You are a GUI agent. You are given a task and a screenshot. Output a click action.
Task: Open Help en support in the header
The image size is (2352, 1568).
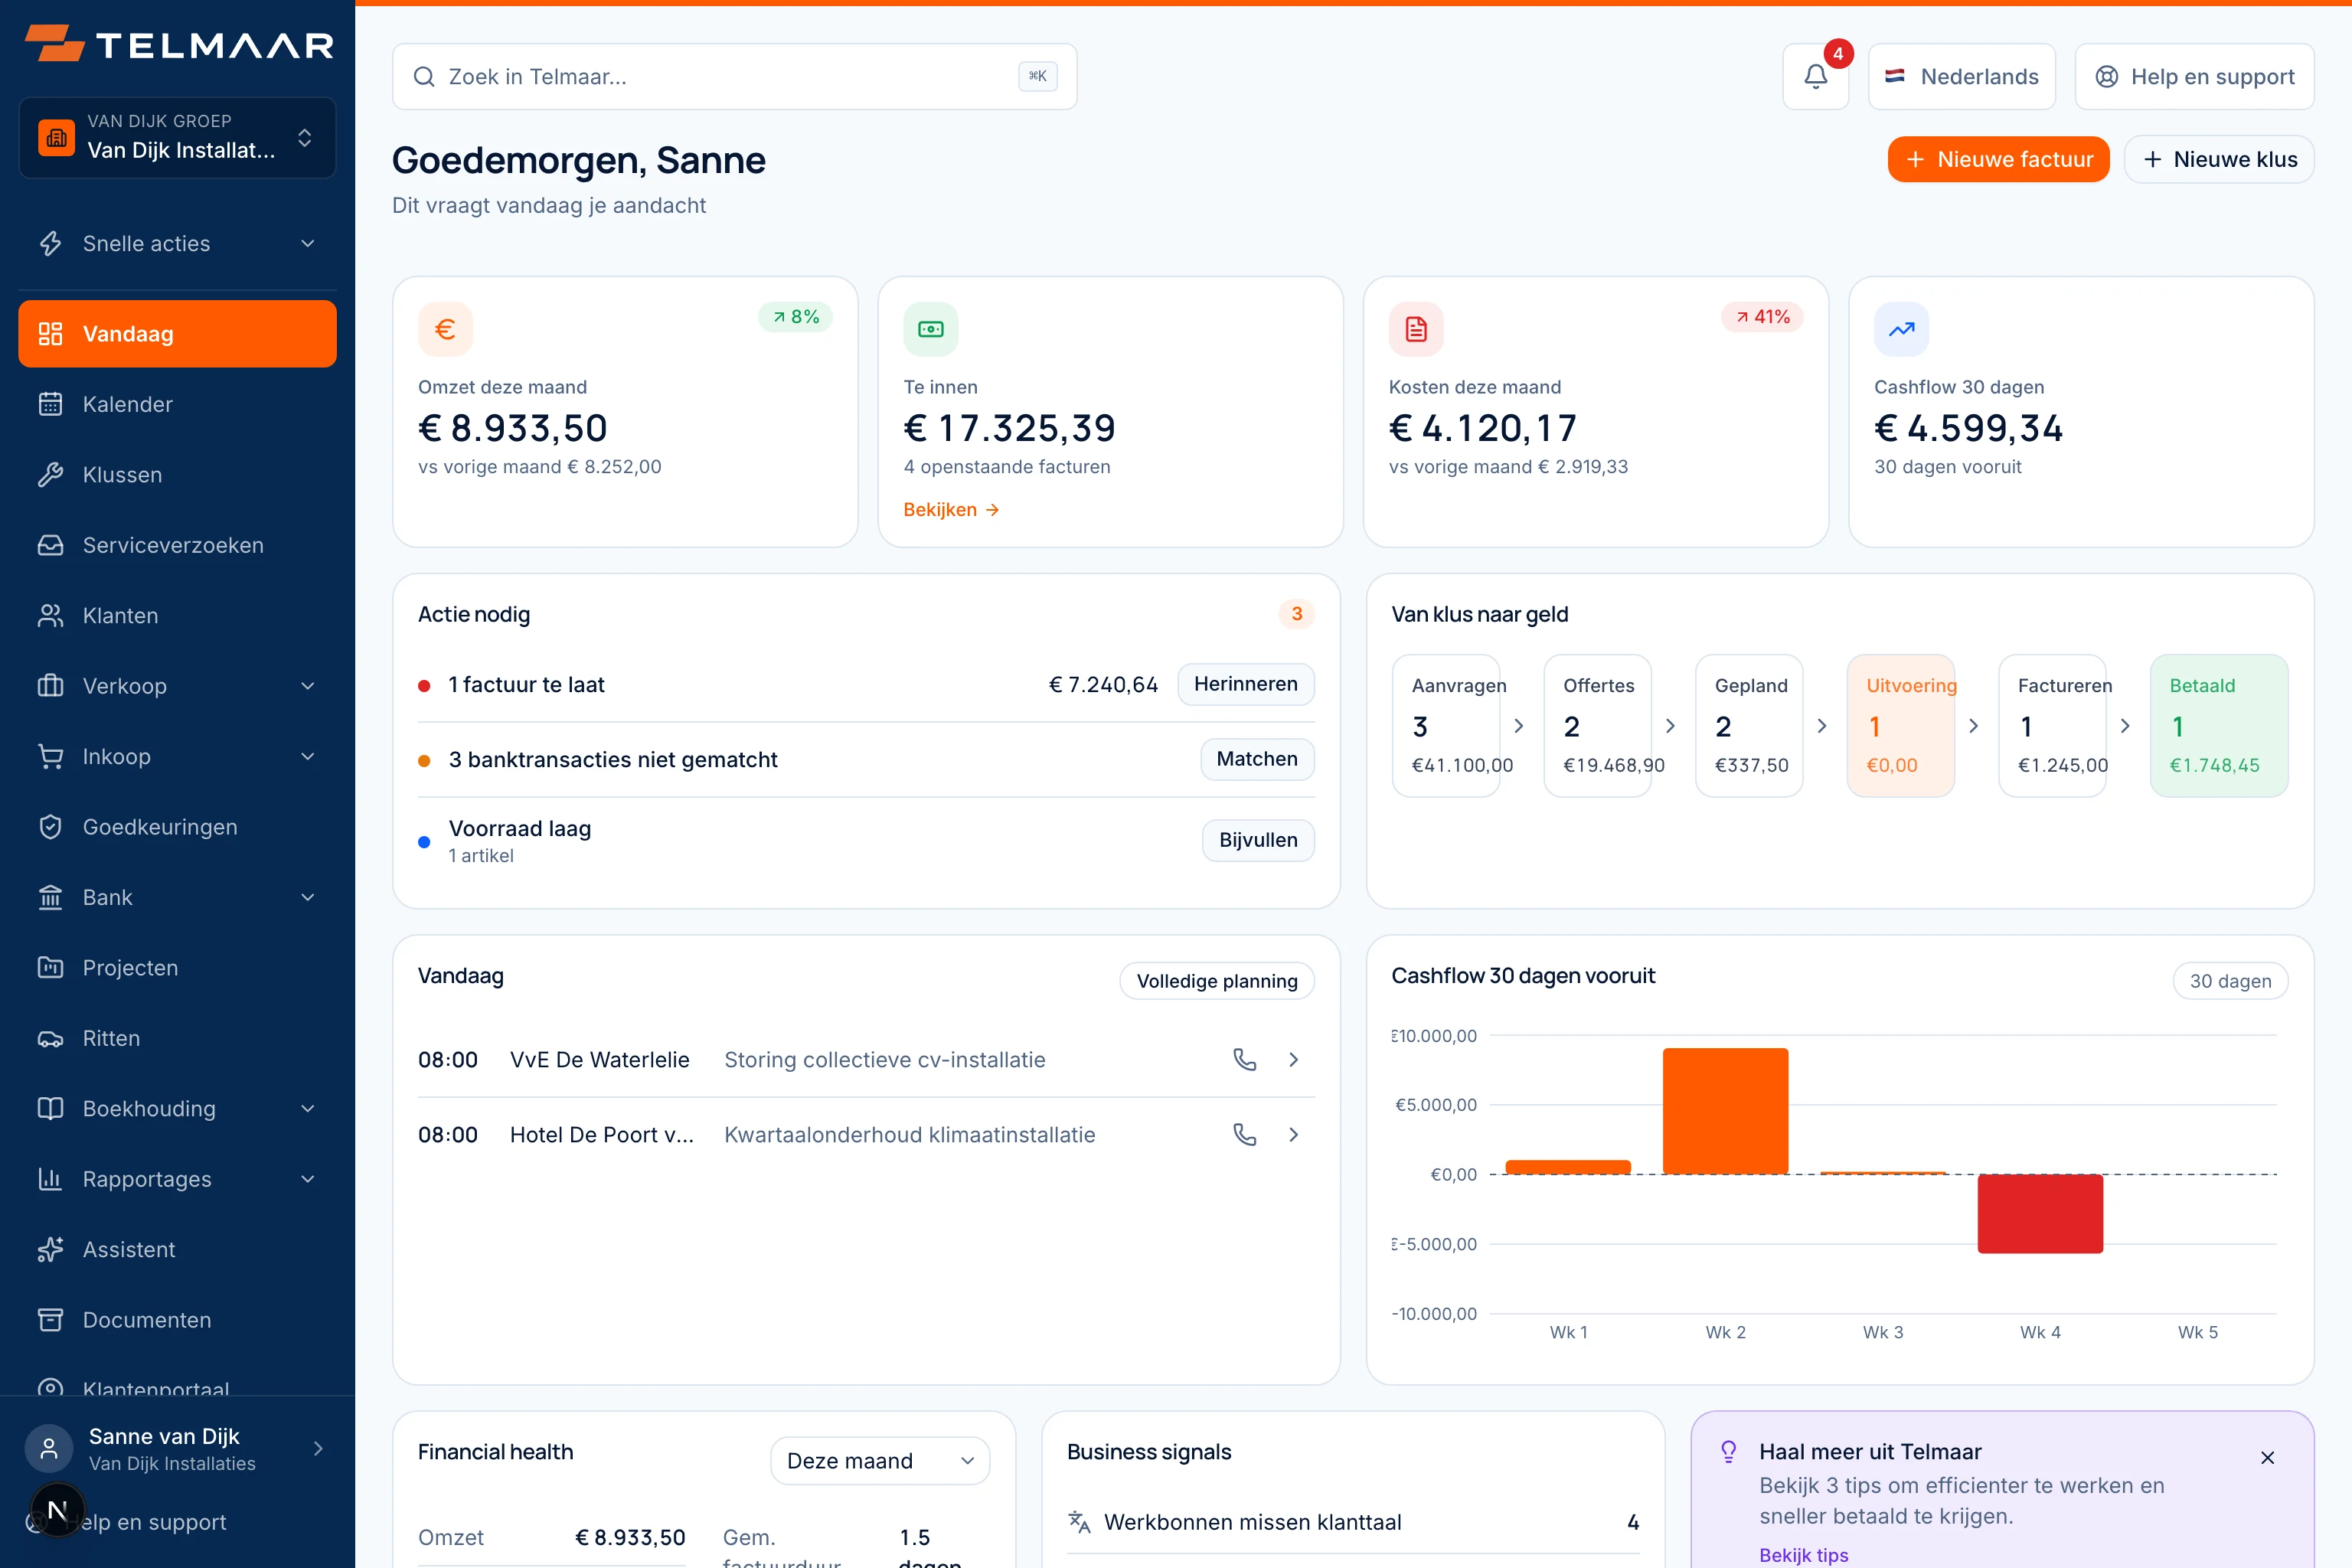pos(2194,77)
